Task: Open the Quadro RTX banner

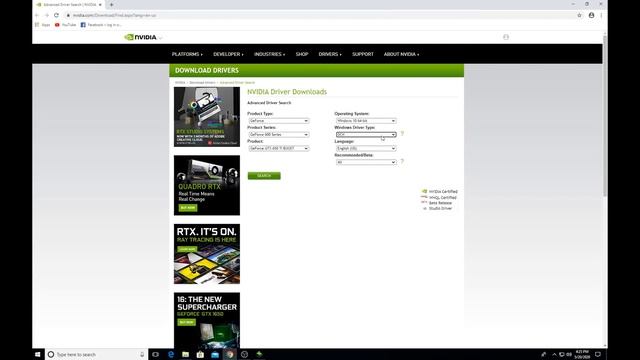Action: point(207,185)
